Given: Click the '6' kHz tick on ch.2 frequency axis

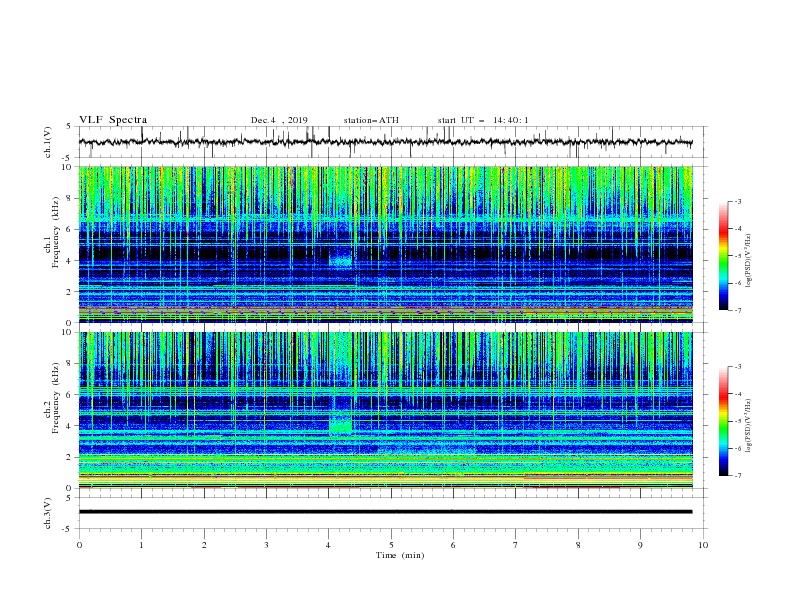Looking at the screenshot, I should click(x=70, y=394).
